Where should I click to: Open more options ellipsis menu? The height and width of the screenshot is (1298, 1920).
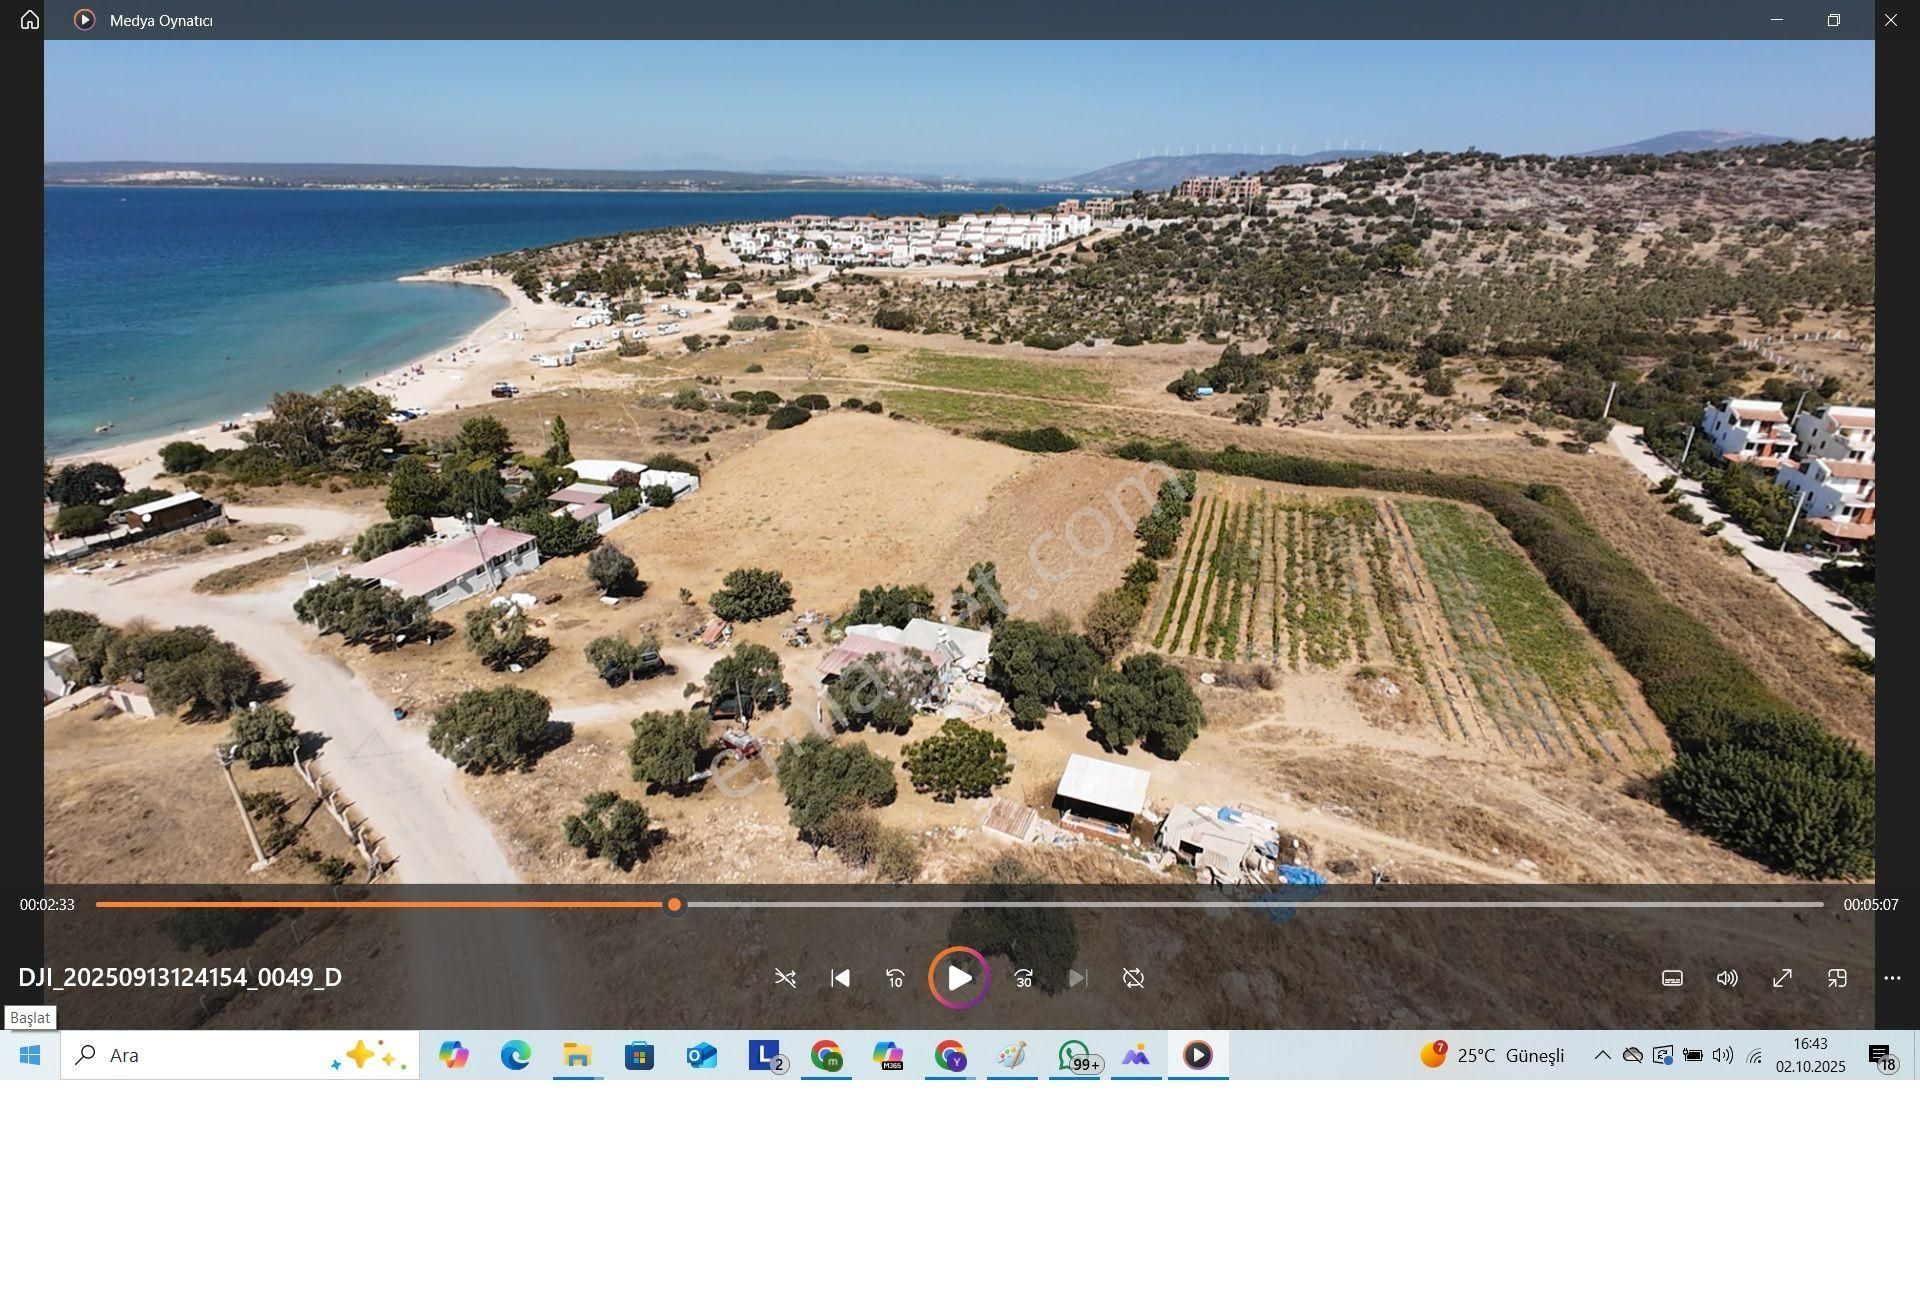(x=1892, y=978)
